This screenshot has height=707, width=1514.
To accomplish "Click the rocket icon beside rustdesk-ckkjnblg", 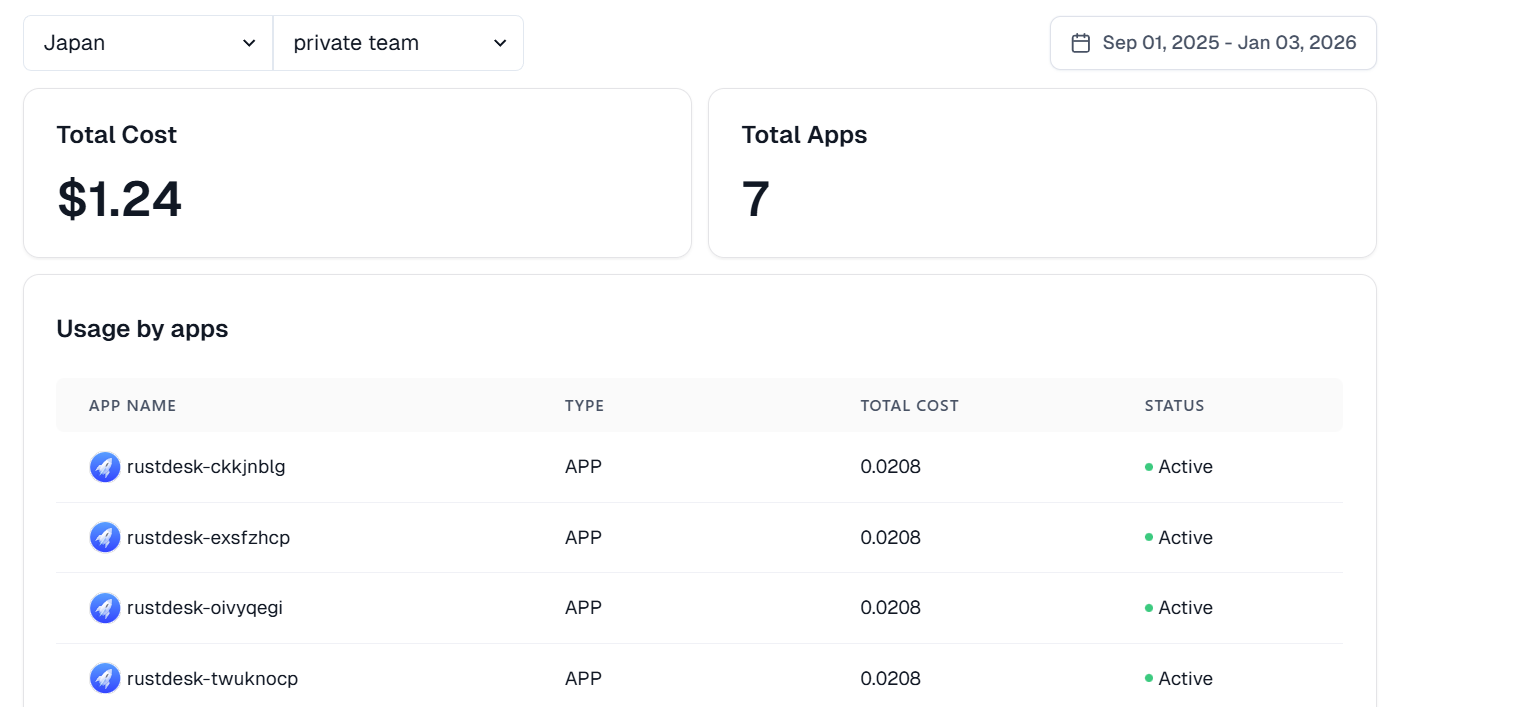I will [105, 467].
